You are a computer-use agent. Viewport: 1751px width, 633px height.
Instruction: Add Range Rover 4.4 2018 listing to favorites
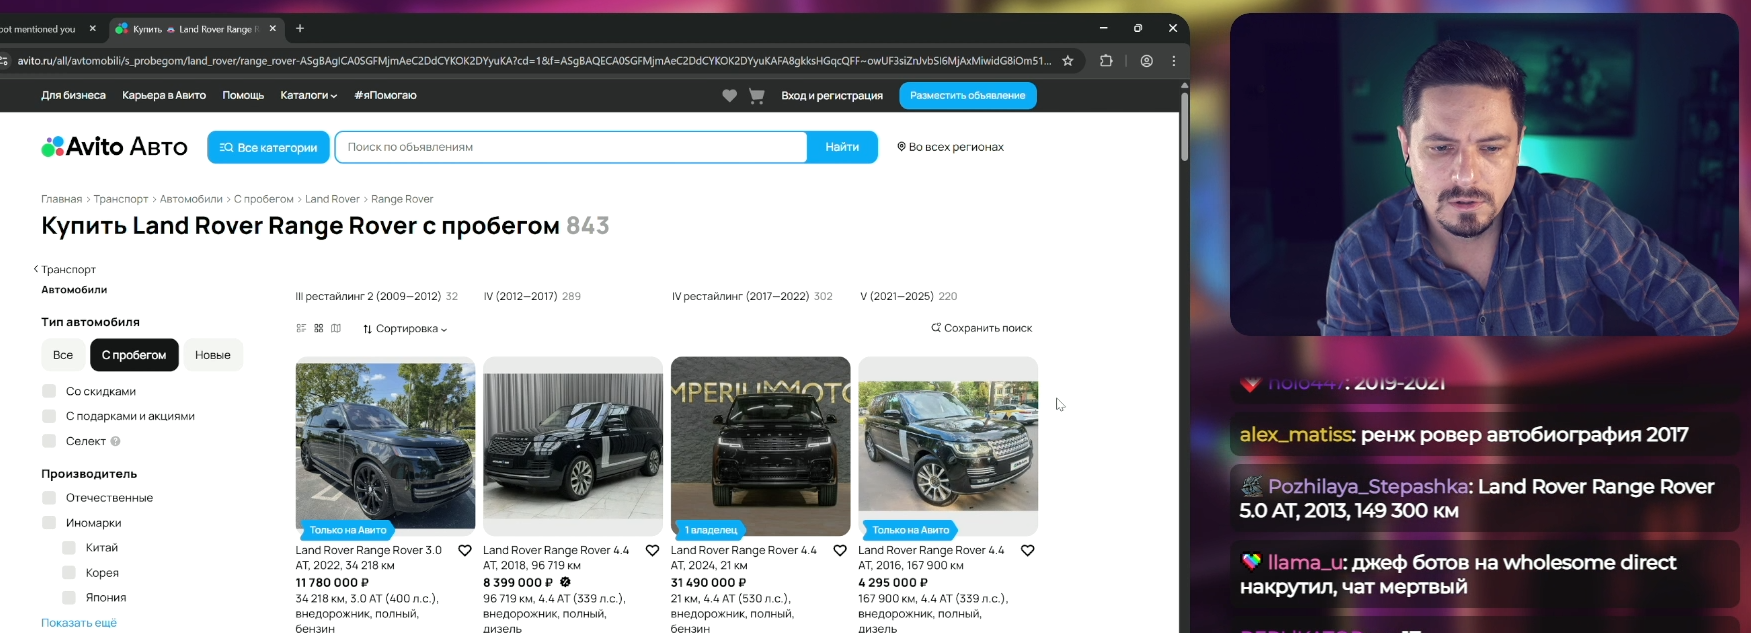[x=652, y=550]
